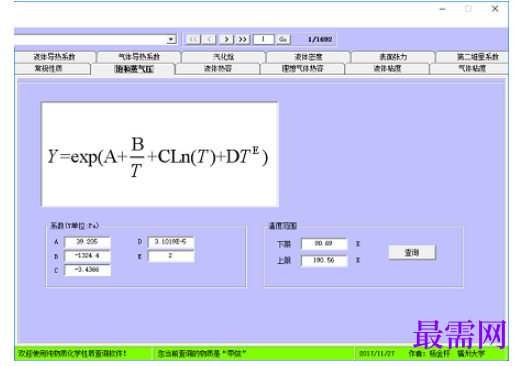Advance to next record with > button
The width and height of the screenshot is (525, 366).
(x=226, y=39)
